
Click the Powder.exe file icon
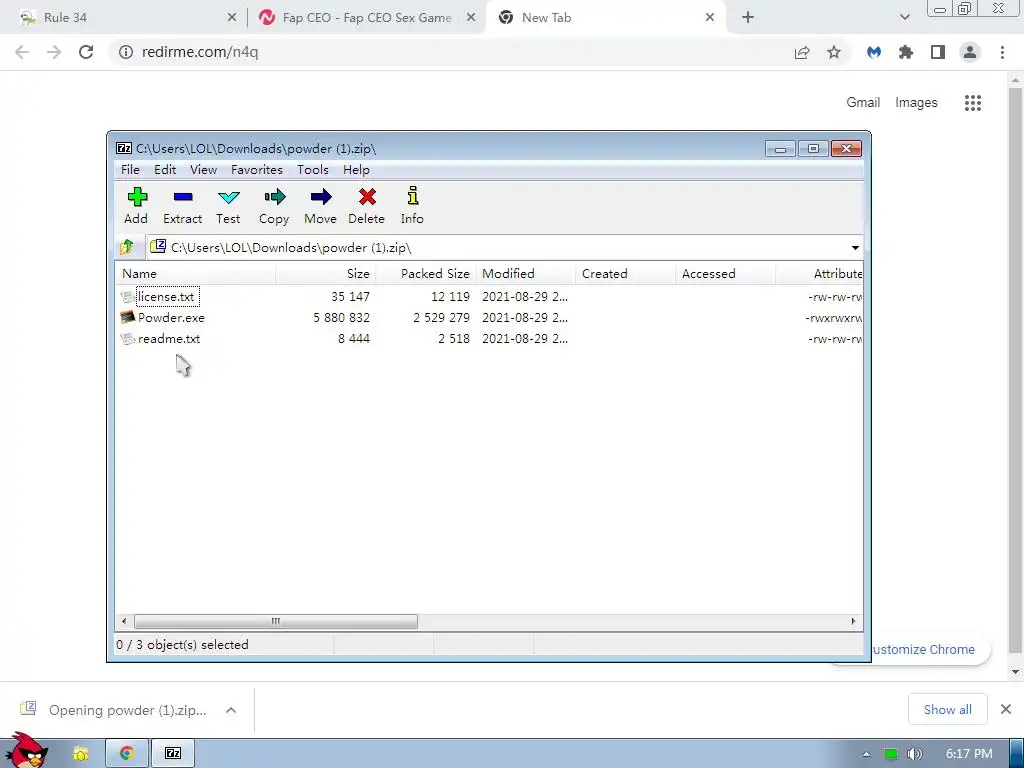click(x=128, y=317)
